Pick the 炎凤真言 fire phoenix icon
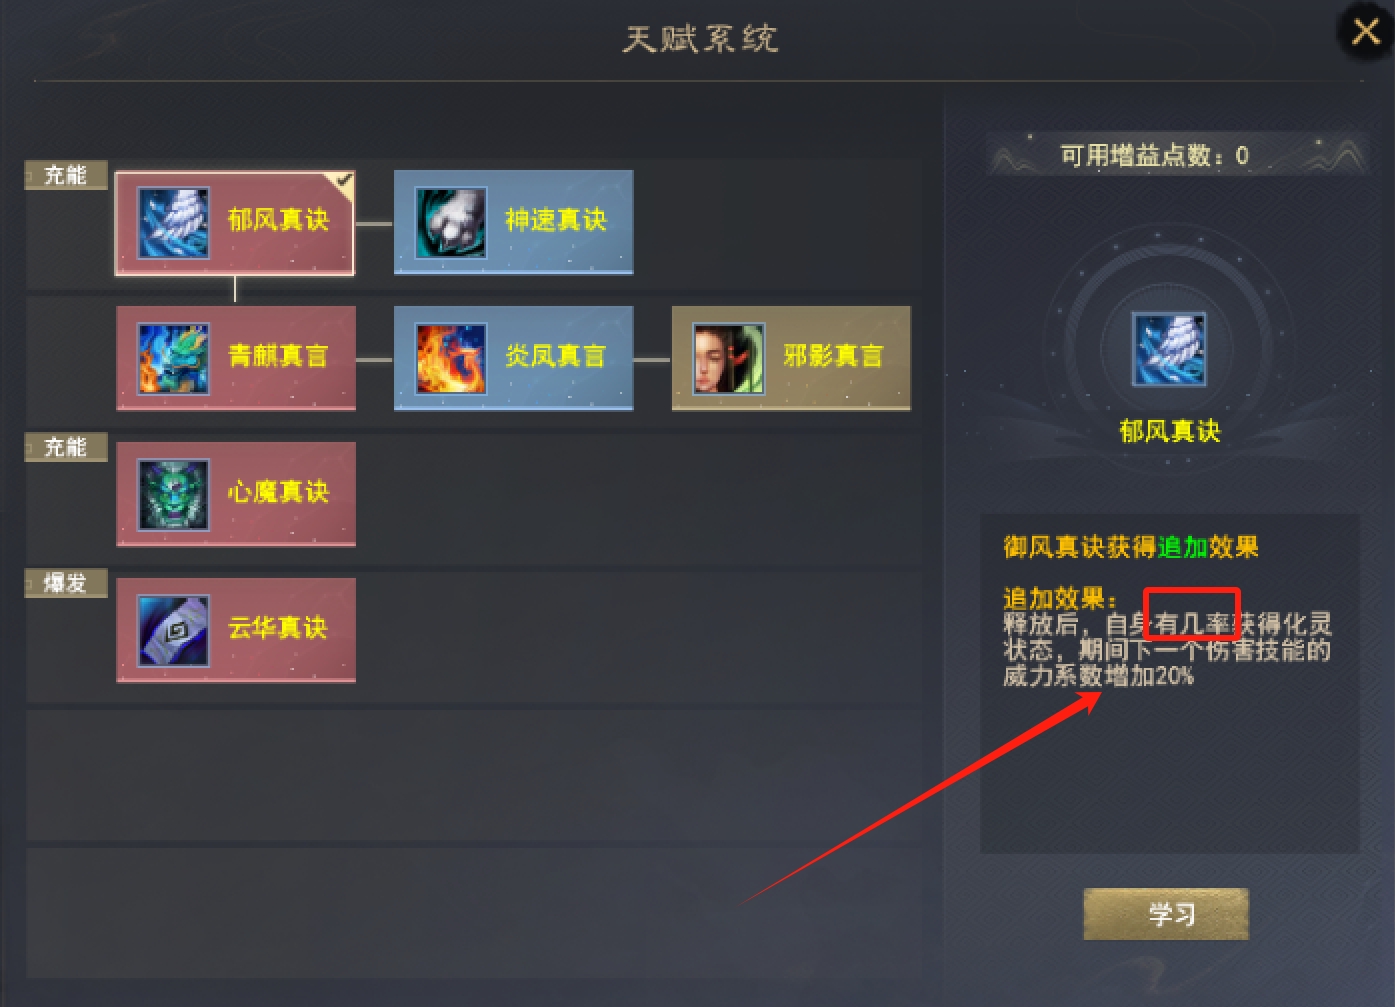Screen dimensions: 1395x1007 point(451,358)
